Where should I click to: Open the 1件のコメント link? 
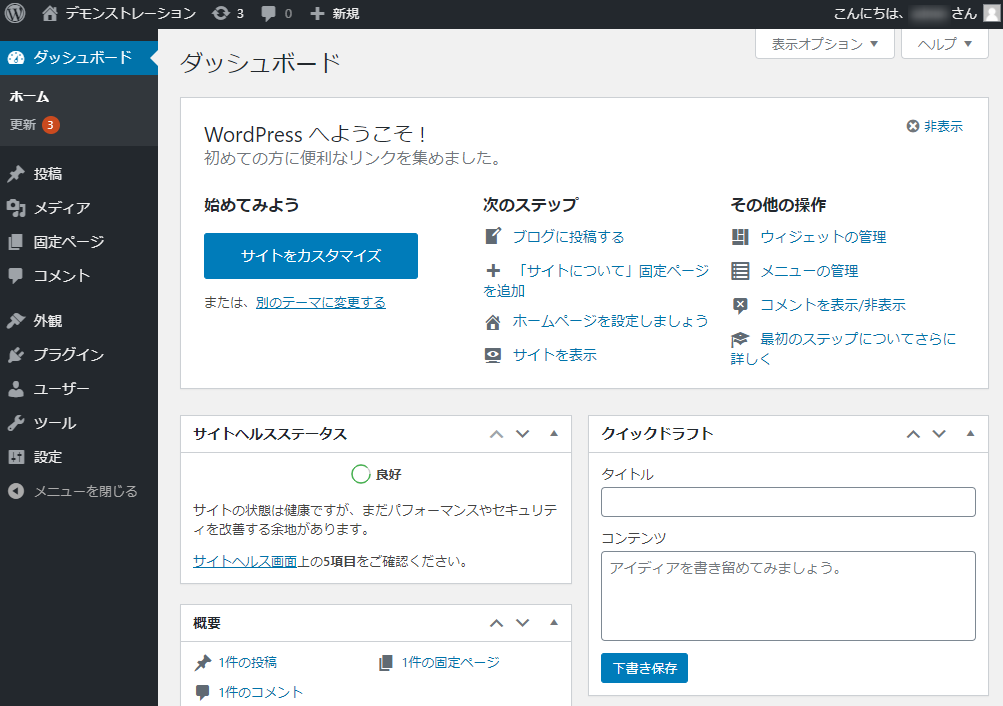pos(260,693)
